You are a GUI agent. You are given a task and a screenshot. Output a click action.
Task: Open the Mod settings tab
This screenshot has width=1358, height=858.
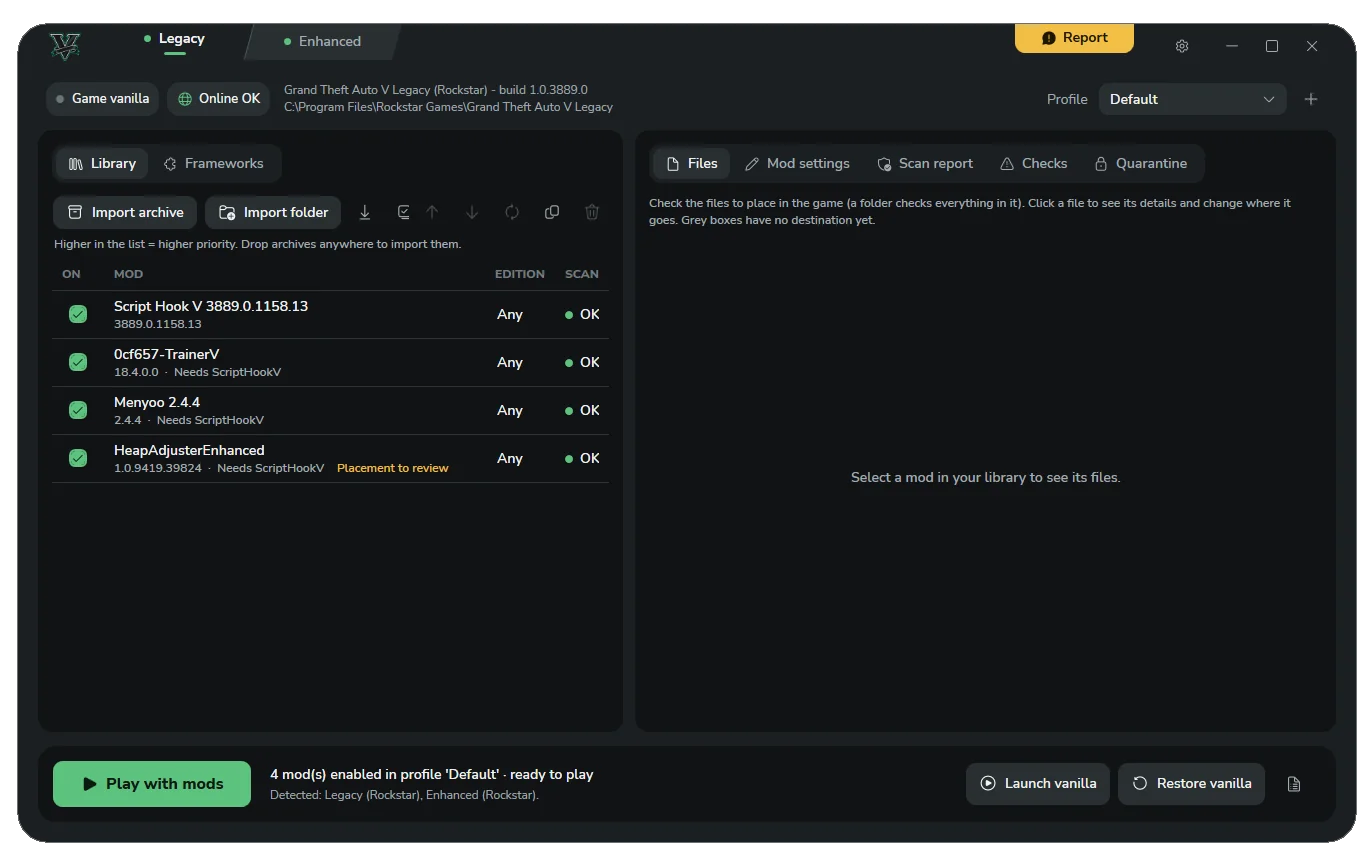(797, 163)
